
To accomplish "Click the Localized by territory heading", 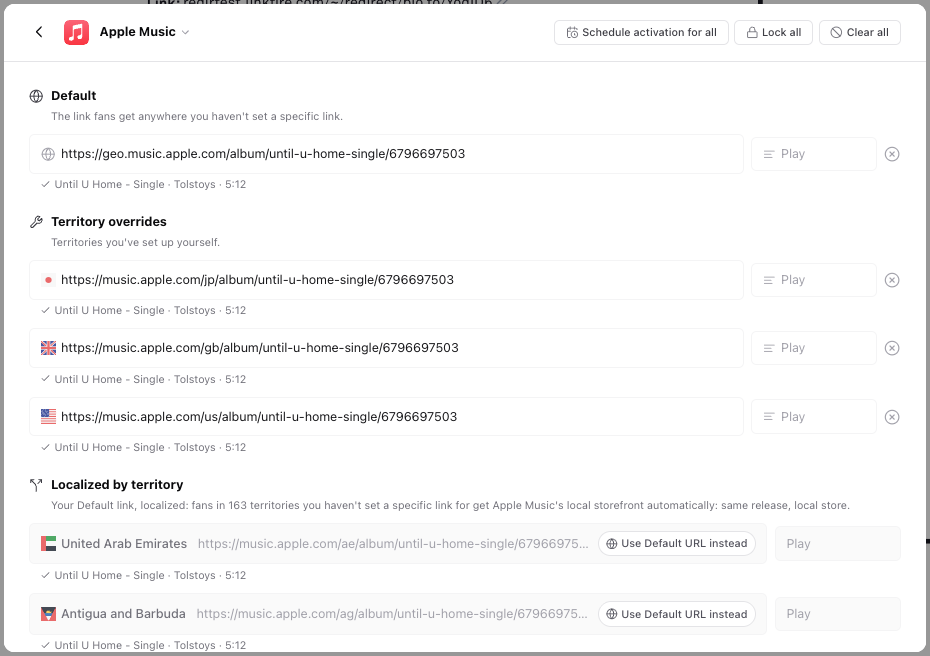I will (117, 485).
